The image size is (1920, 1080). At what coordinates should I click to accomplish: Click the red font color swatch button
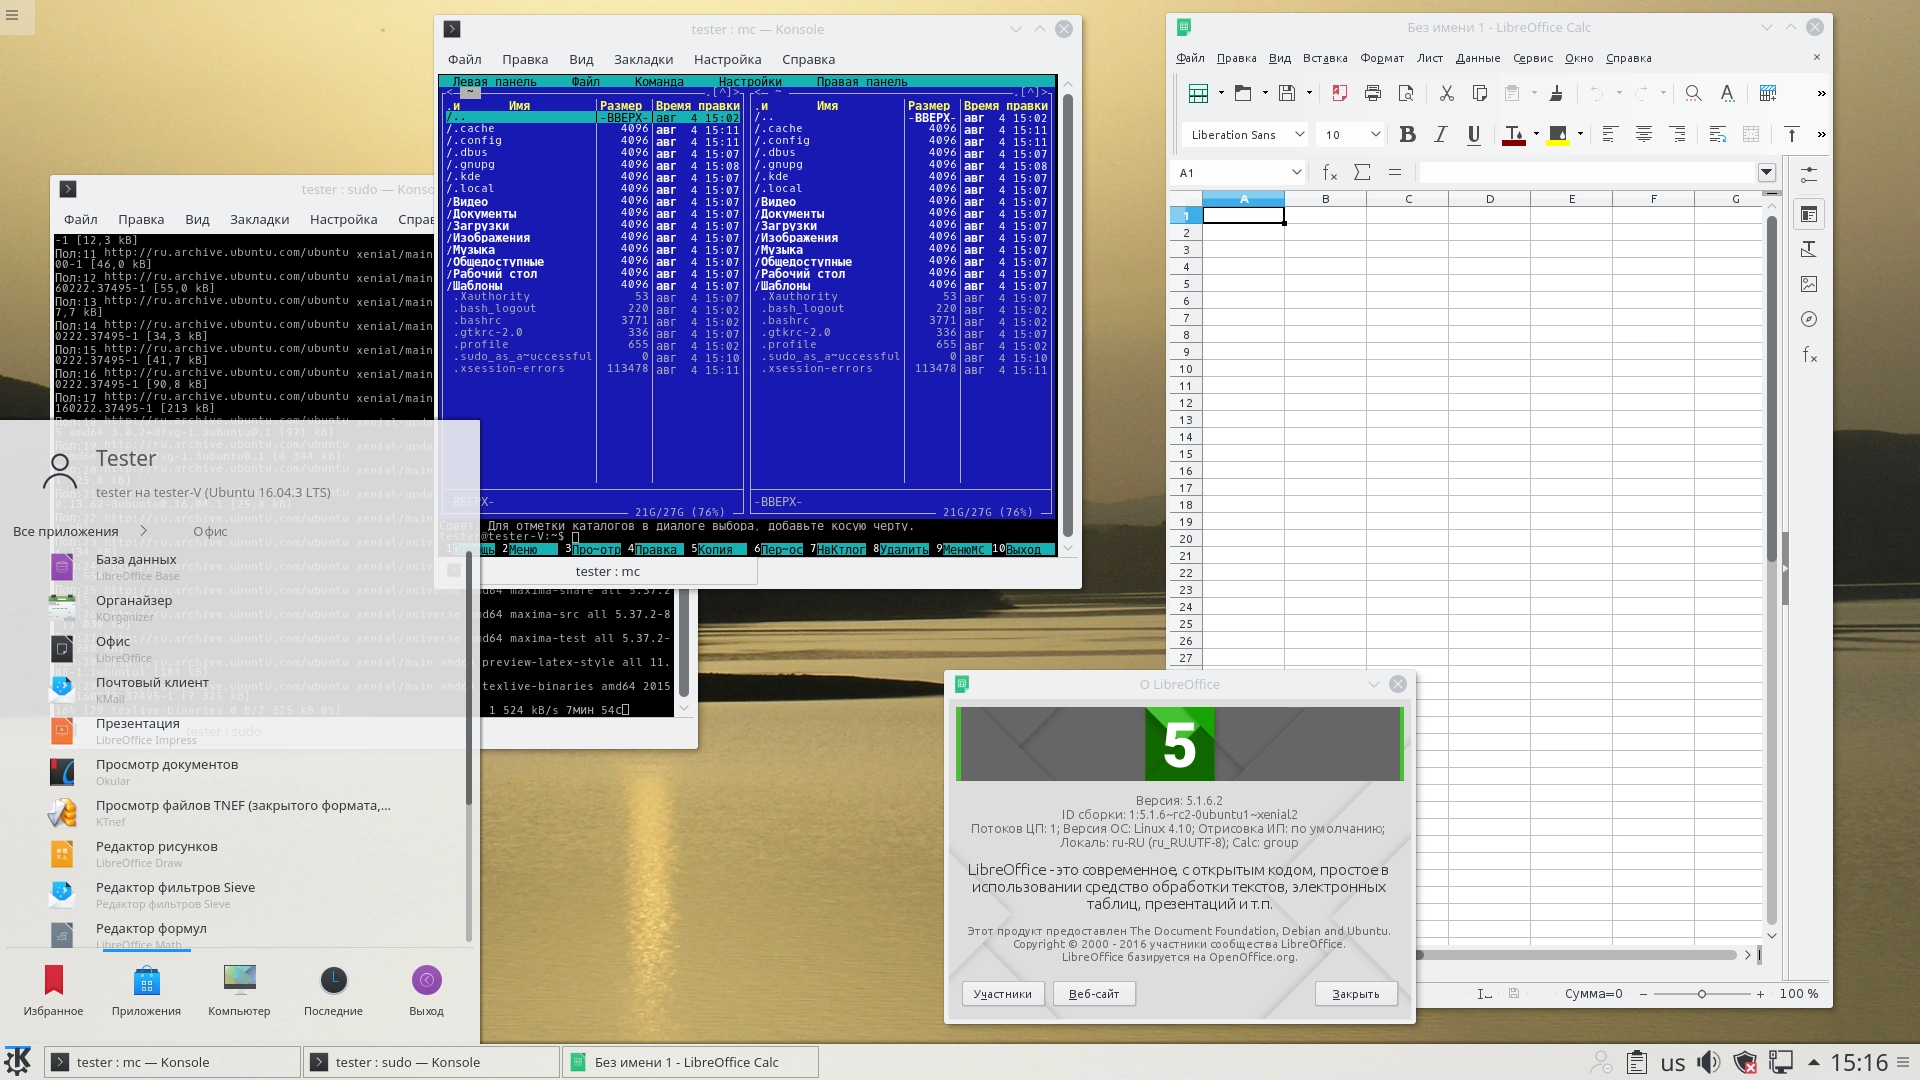(x=1513, y=134)
